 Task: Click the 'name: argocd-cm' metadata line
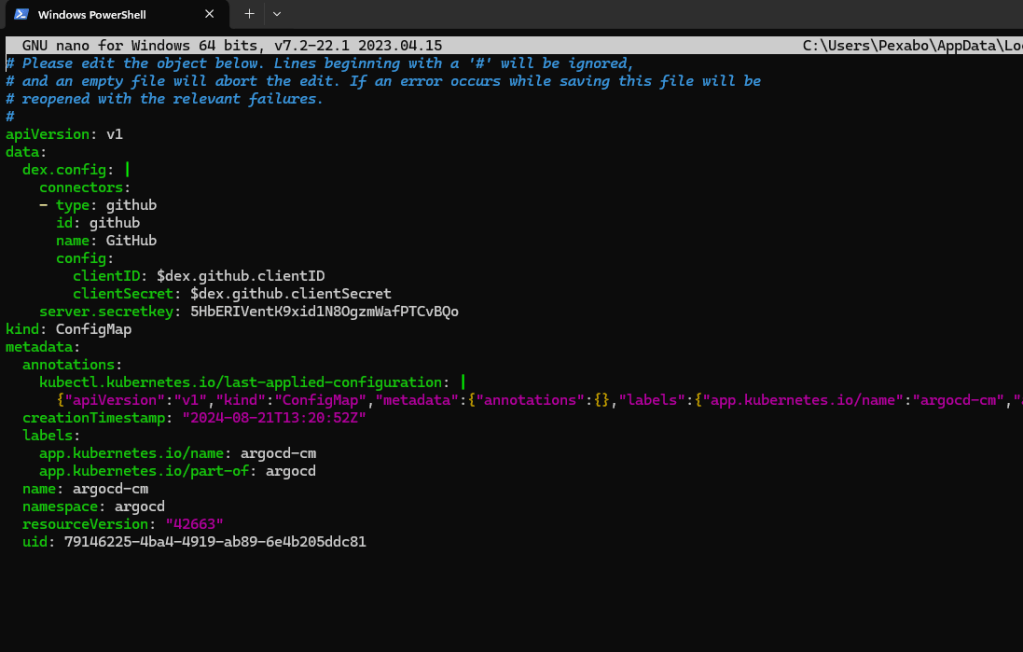tap(85, 489)
